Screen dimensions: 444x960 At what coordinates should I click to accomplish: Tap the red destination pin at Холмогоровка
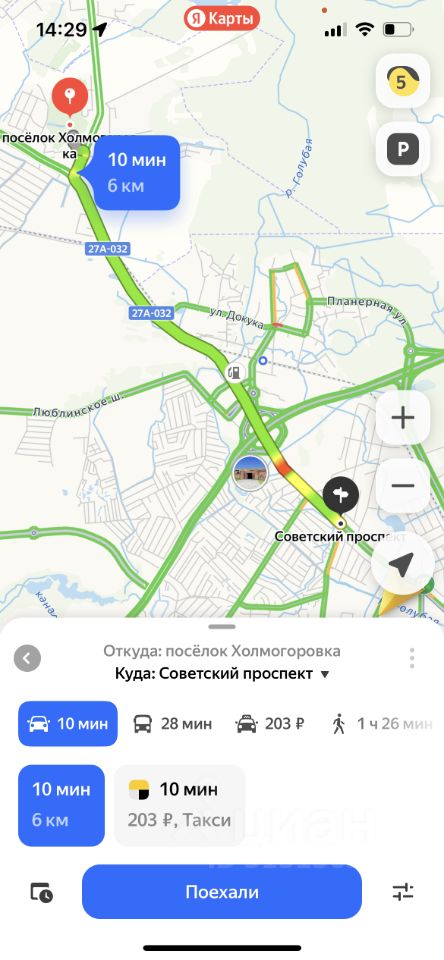[69, 98]
